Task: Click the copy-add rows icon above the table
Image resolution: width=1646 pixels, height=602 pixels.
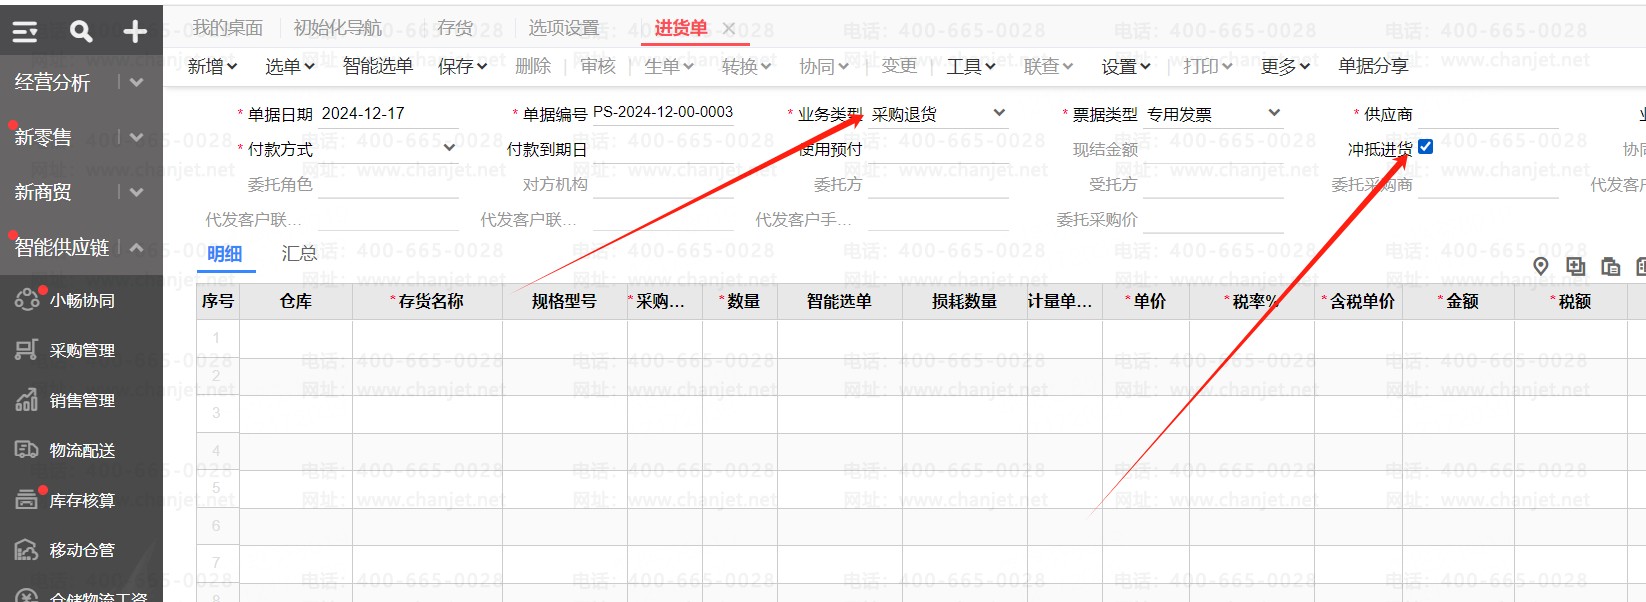Action: point(1576,266)
